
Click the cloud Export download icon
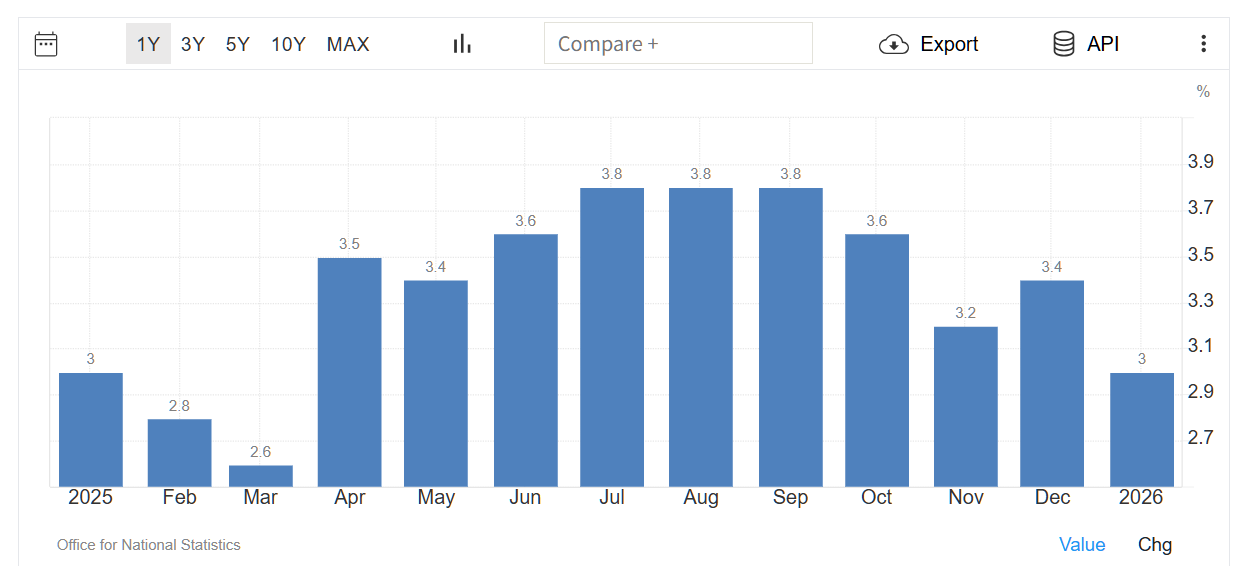(893, 44)
